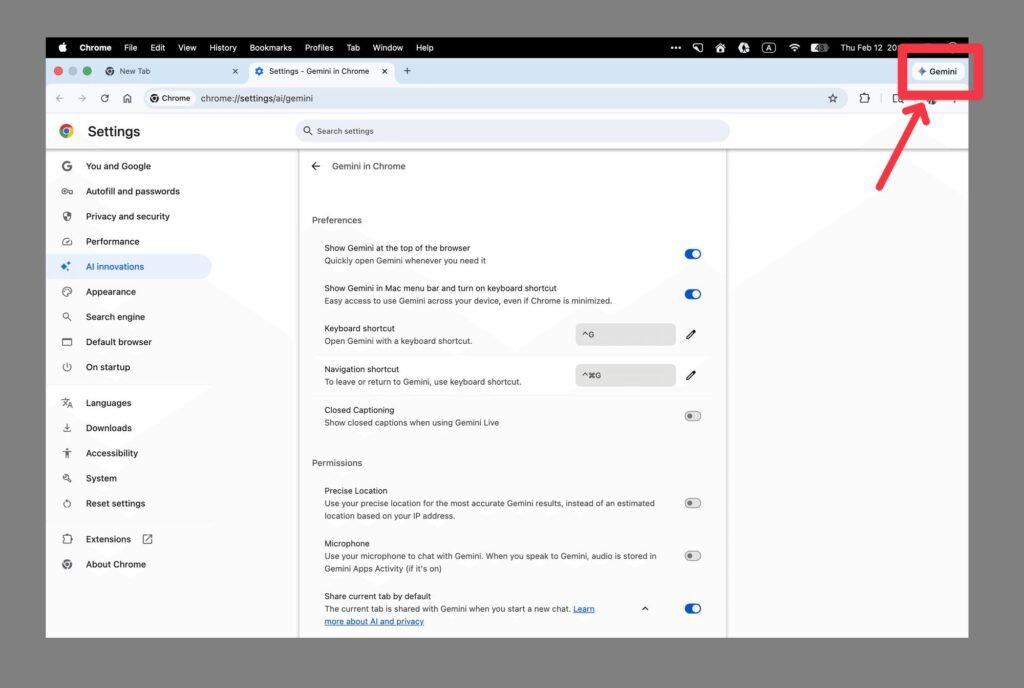Image resolution: width=1024 pixels, height=688 pixels.
Task: Open the View menu in menu bar
Action: [187, 48]
